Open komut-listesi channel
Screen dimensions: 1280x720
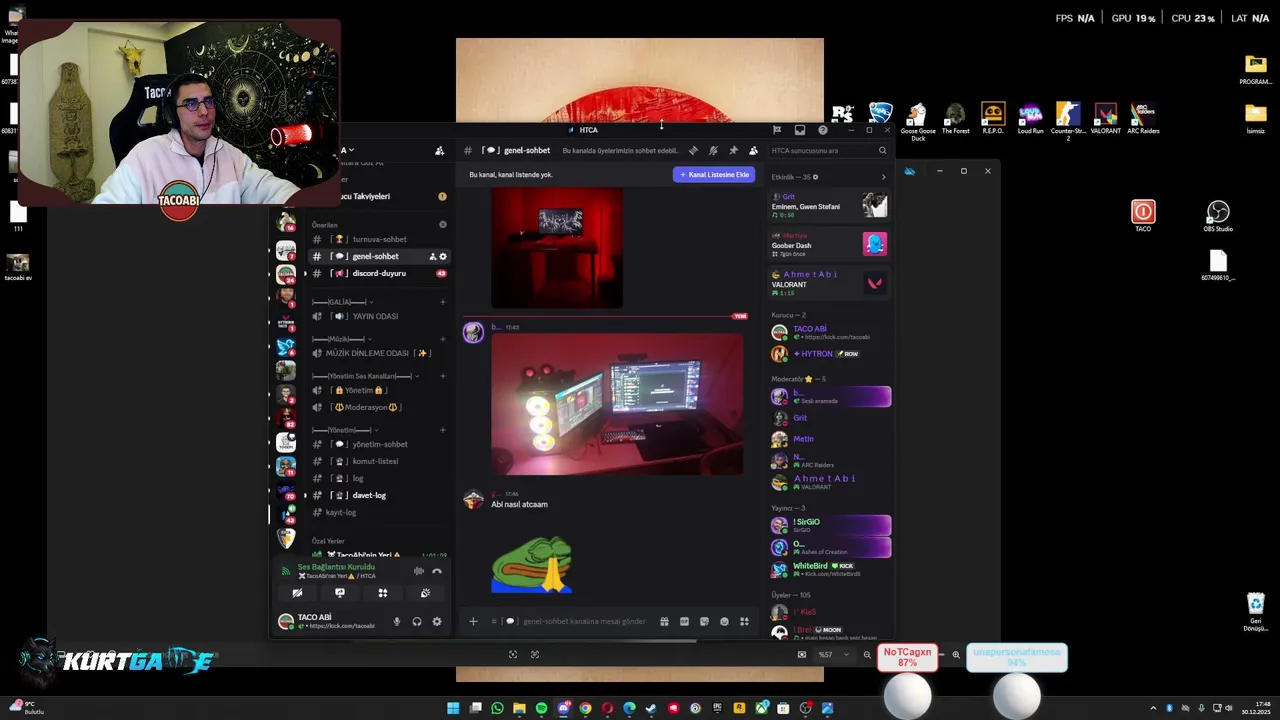tap(379, 461)
